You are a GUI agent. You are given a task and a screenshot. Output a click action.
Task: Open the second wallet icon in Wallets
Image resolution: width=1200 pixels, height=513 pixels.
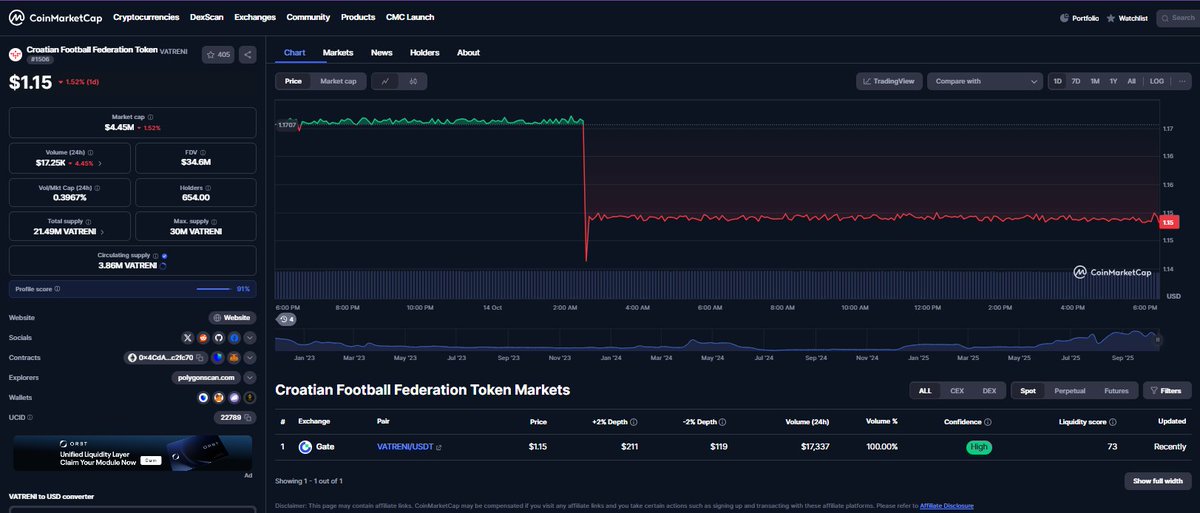(218, 397)
